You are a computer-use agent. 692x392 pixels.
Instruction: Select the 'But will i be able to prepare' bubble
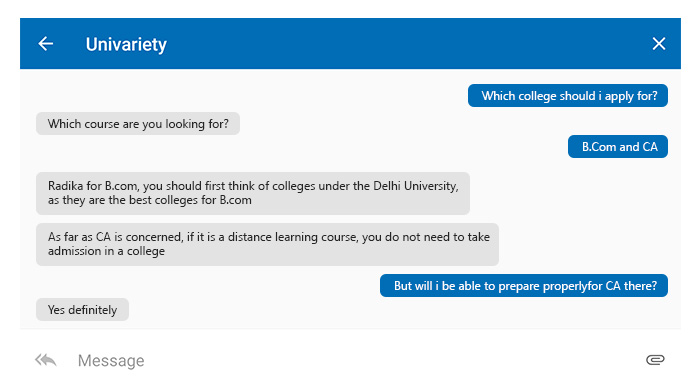point(523,286)
